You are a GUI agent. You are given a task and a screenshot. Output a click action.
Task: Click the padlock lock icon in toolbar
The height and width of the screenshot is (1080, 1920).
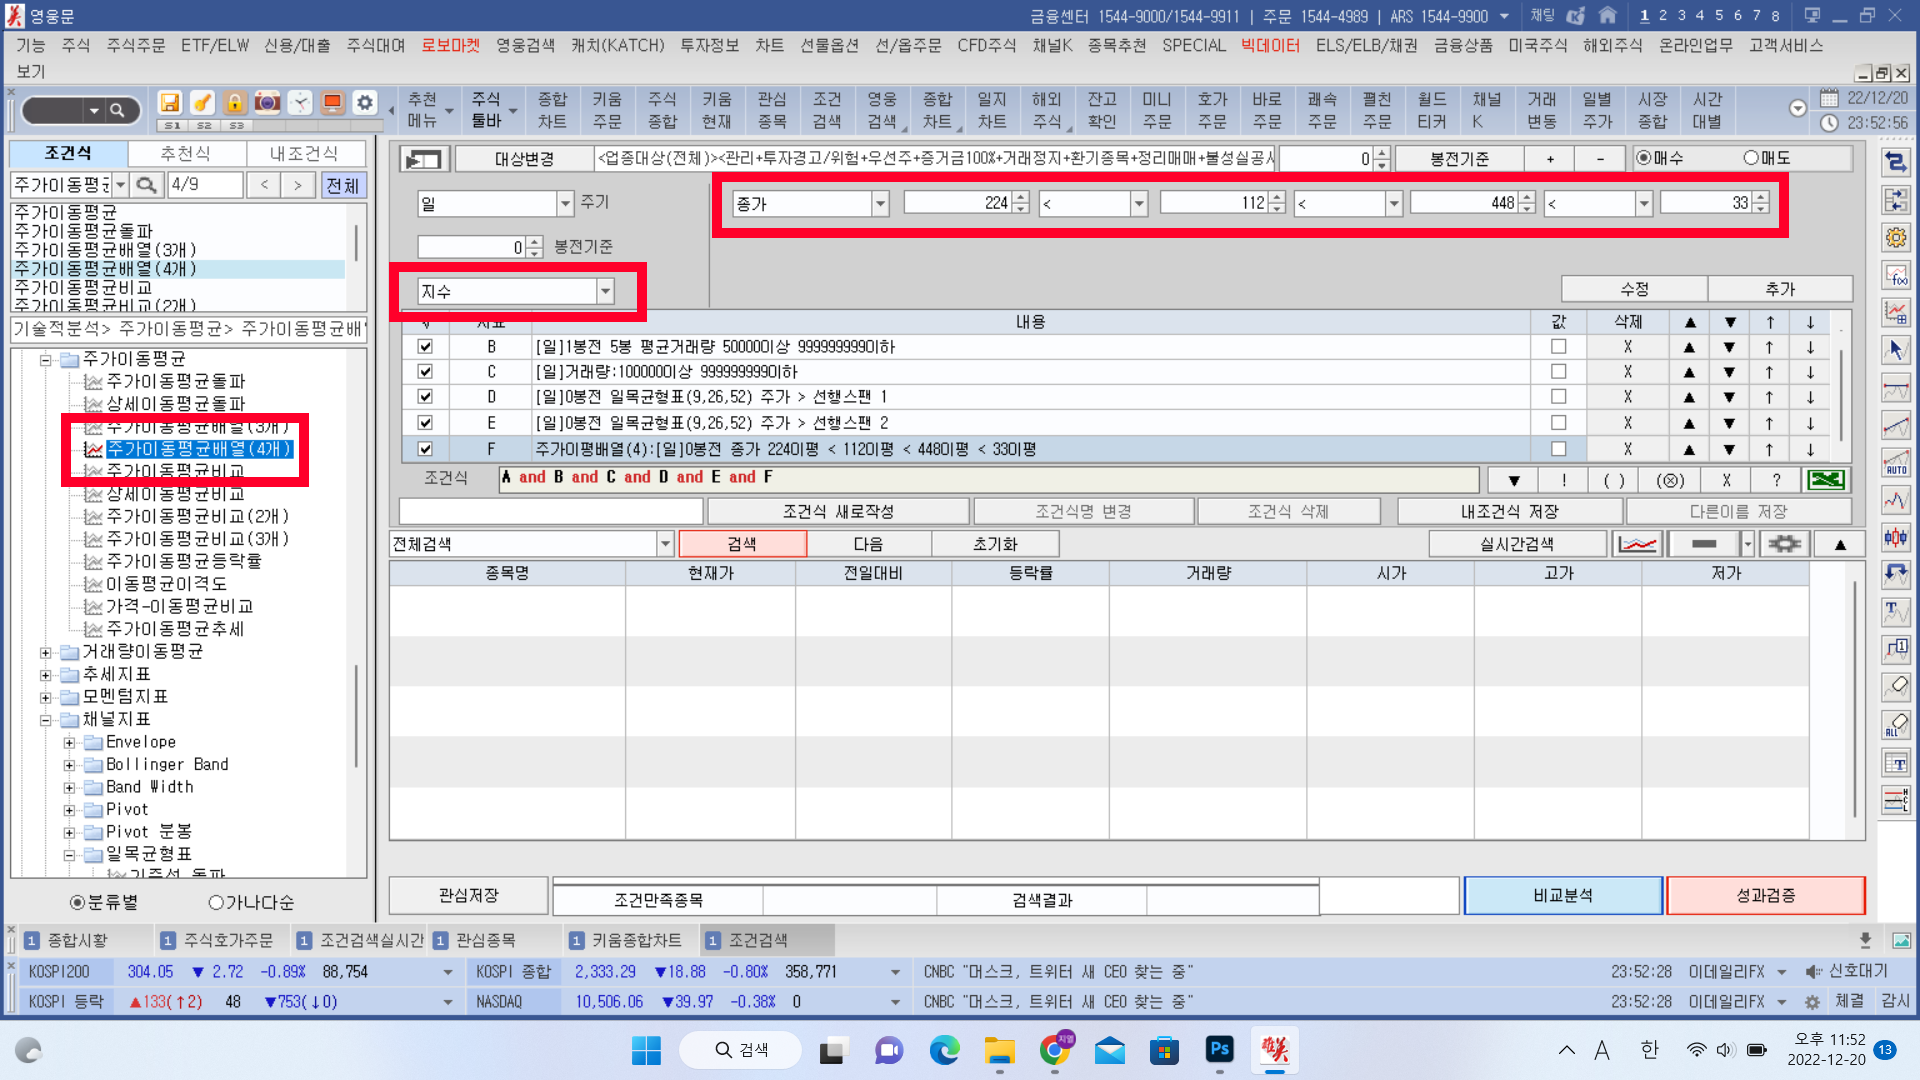234,103
